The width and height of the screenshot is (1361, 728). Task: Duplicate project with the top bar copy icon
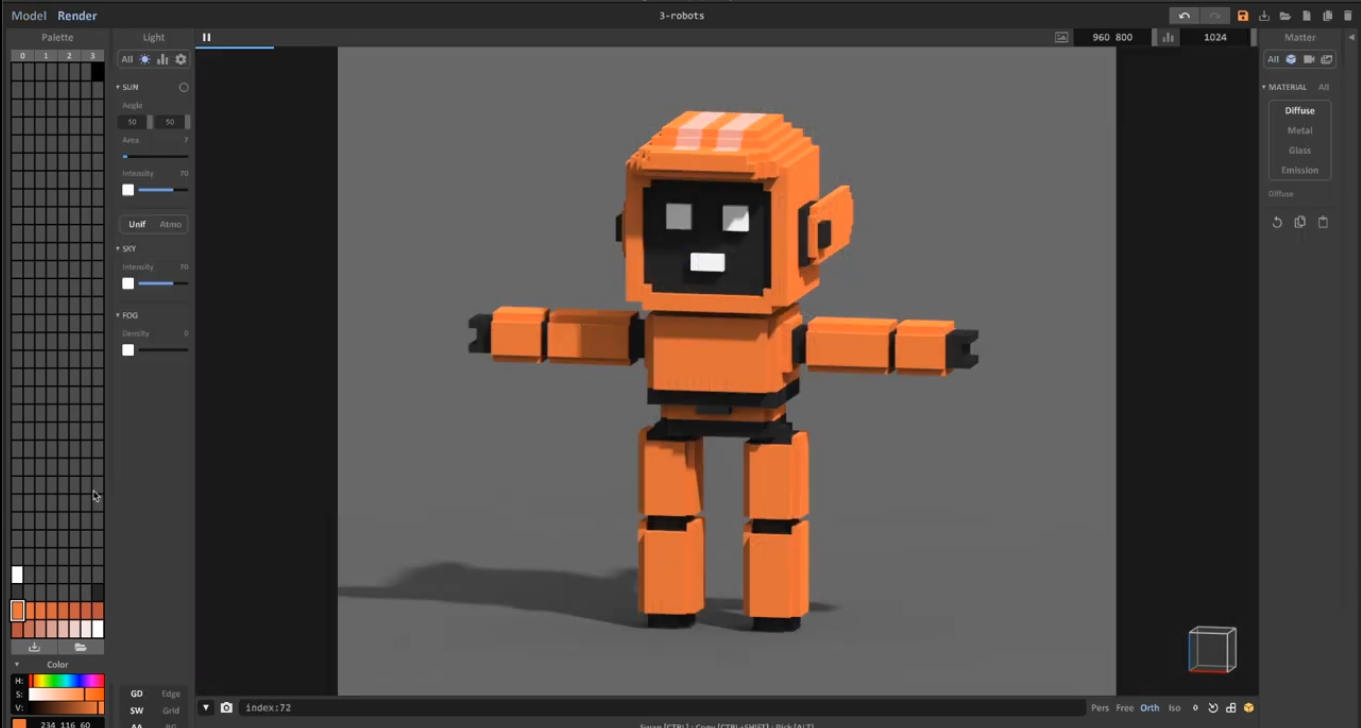1327,16
